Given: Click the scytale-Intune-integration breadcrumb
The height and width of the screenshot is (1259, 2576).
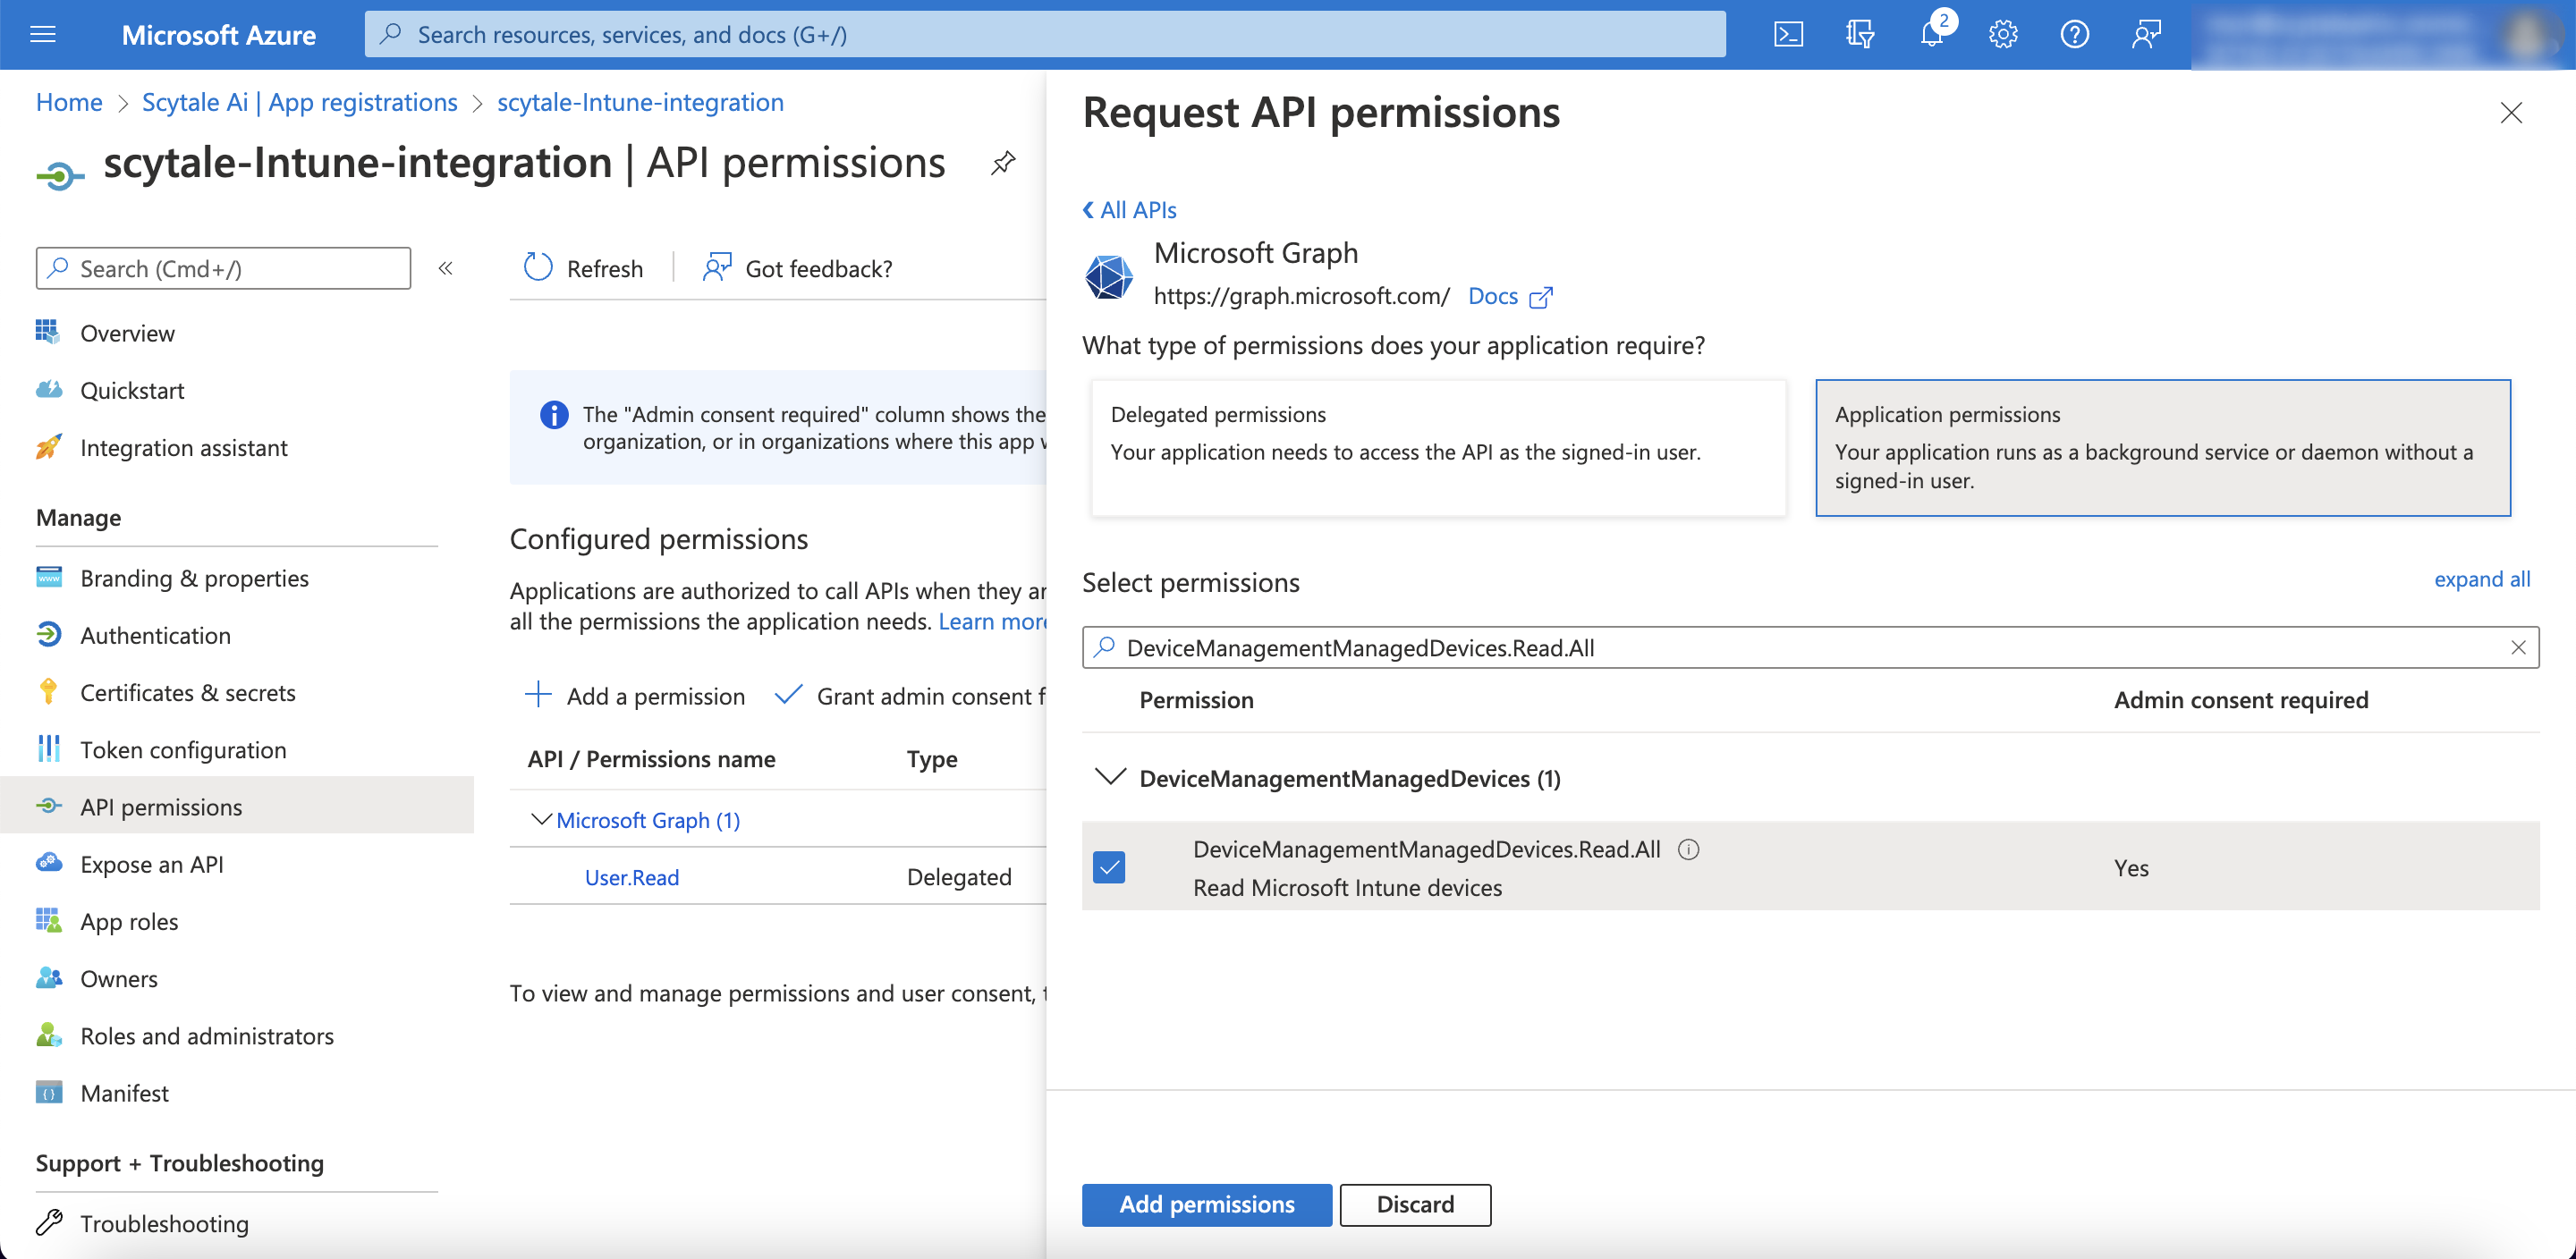Looking at the screenshot, I should 640,102.
